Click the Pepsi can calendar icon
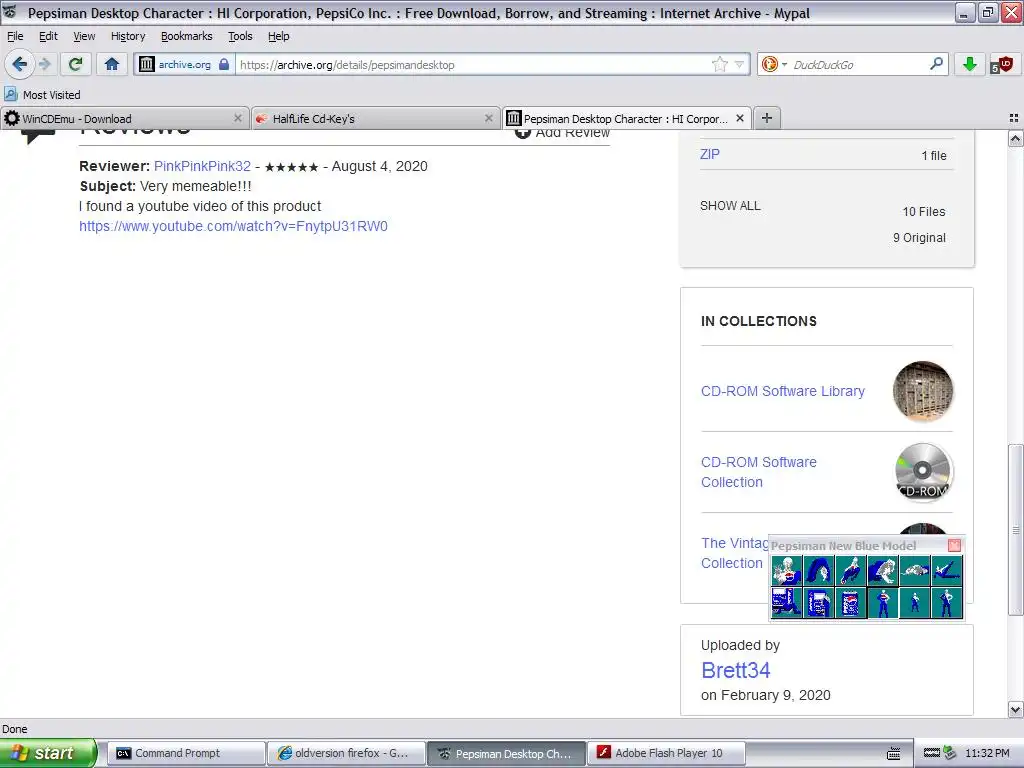 click(x=850, y=602)
